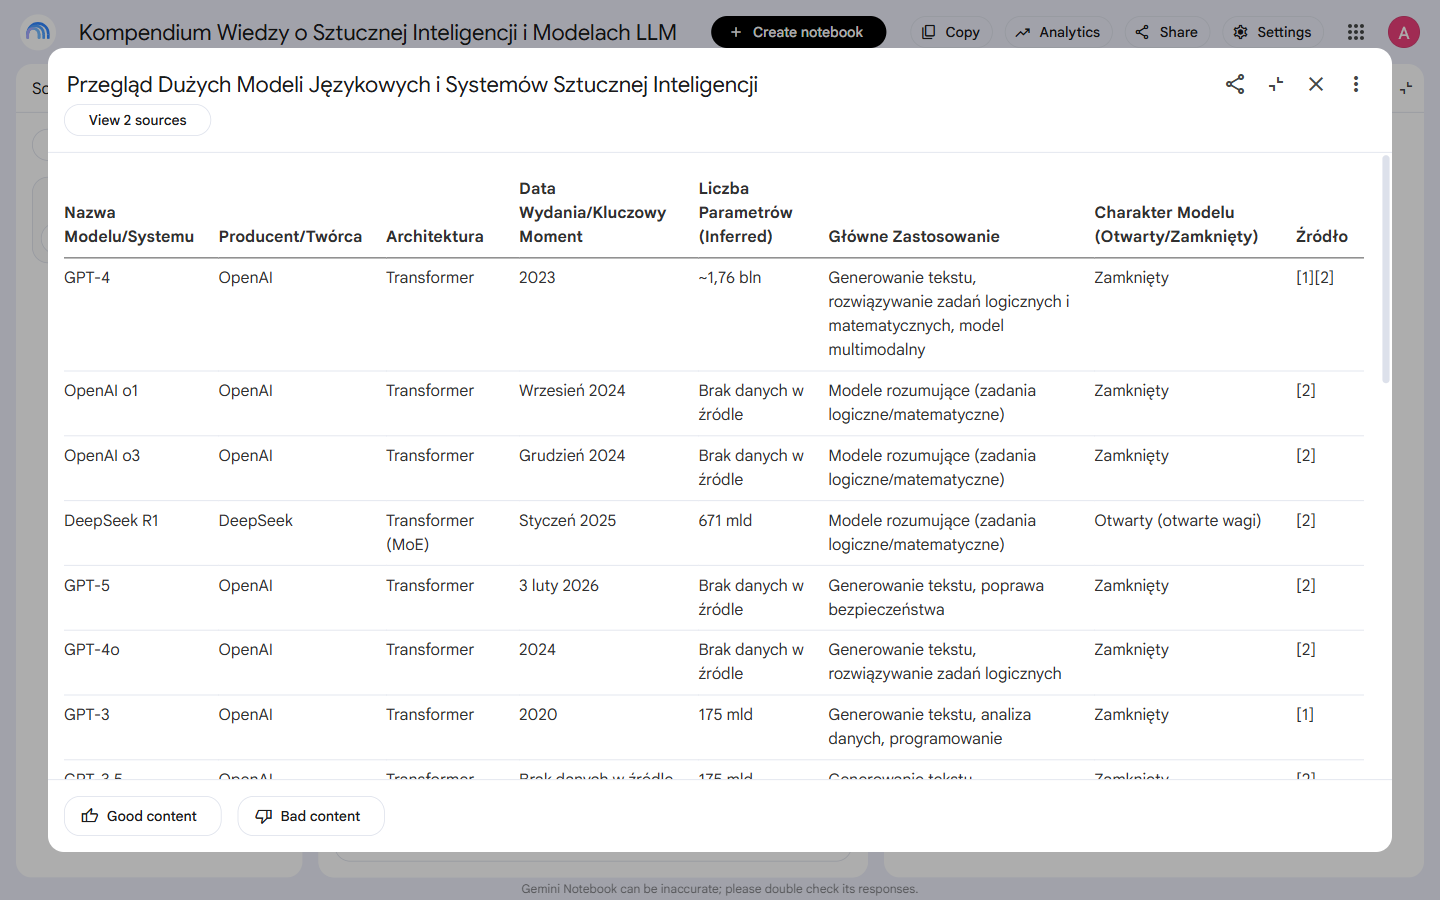Image resolution: width=1440 pixels, height=900 pixels.
Task: Close the table dialog with the X icon
Action: tap(1316, 84)
